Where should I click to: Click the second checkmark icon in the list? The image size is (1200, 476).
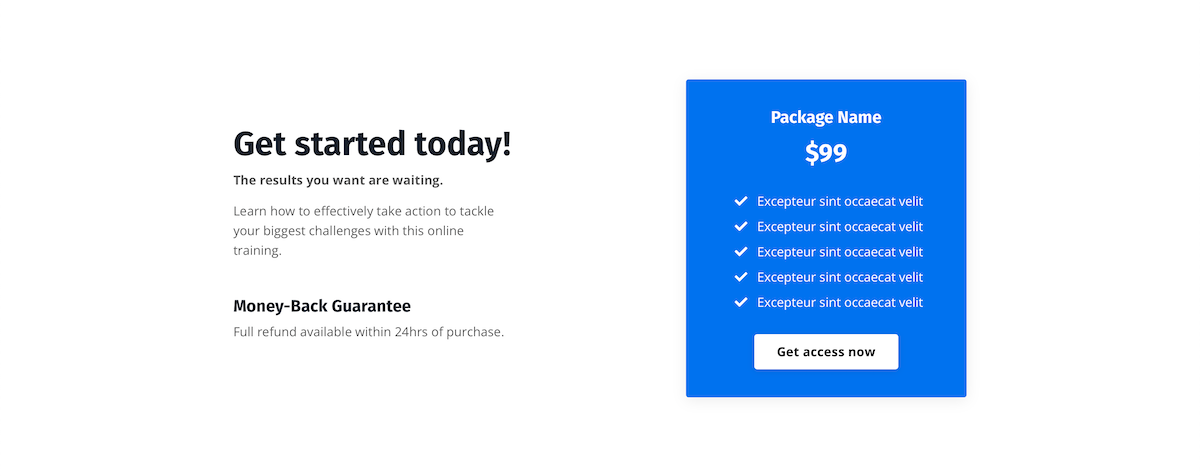pos(741,226)
